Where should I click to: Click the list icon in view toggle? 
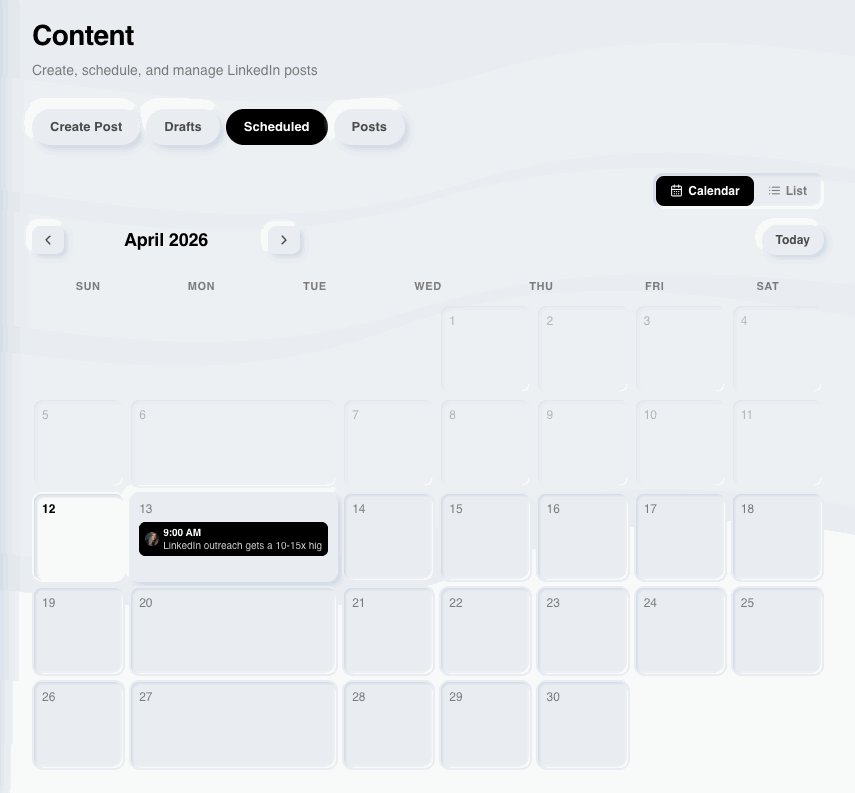click(x=775, y=191)
